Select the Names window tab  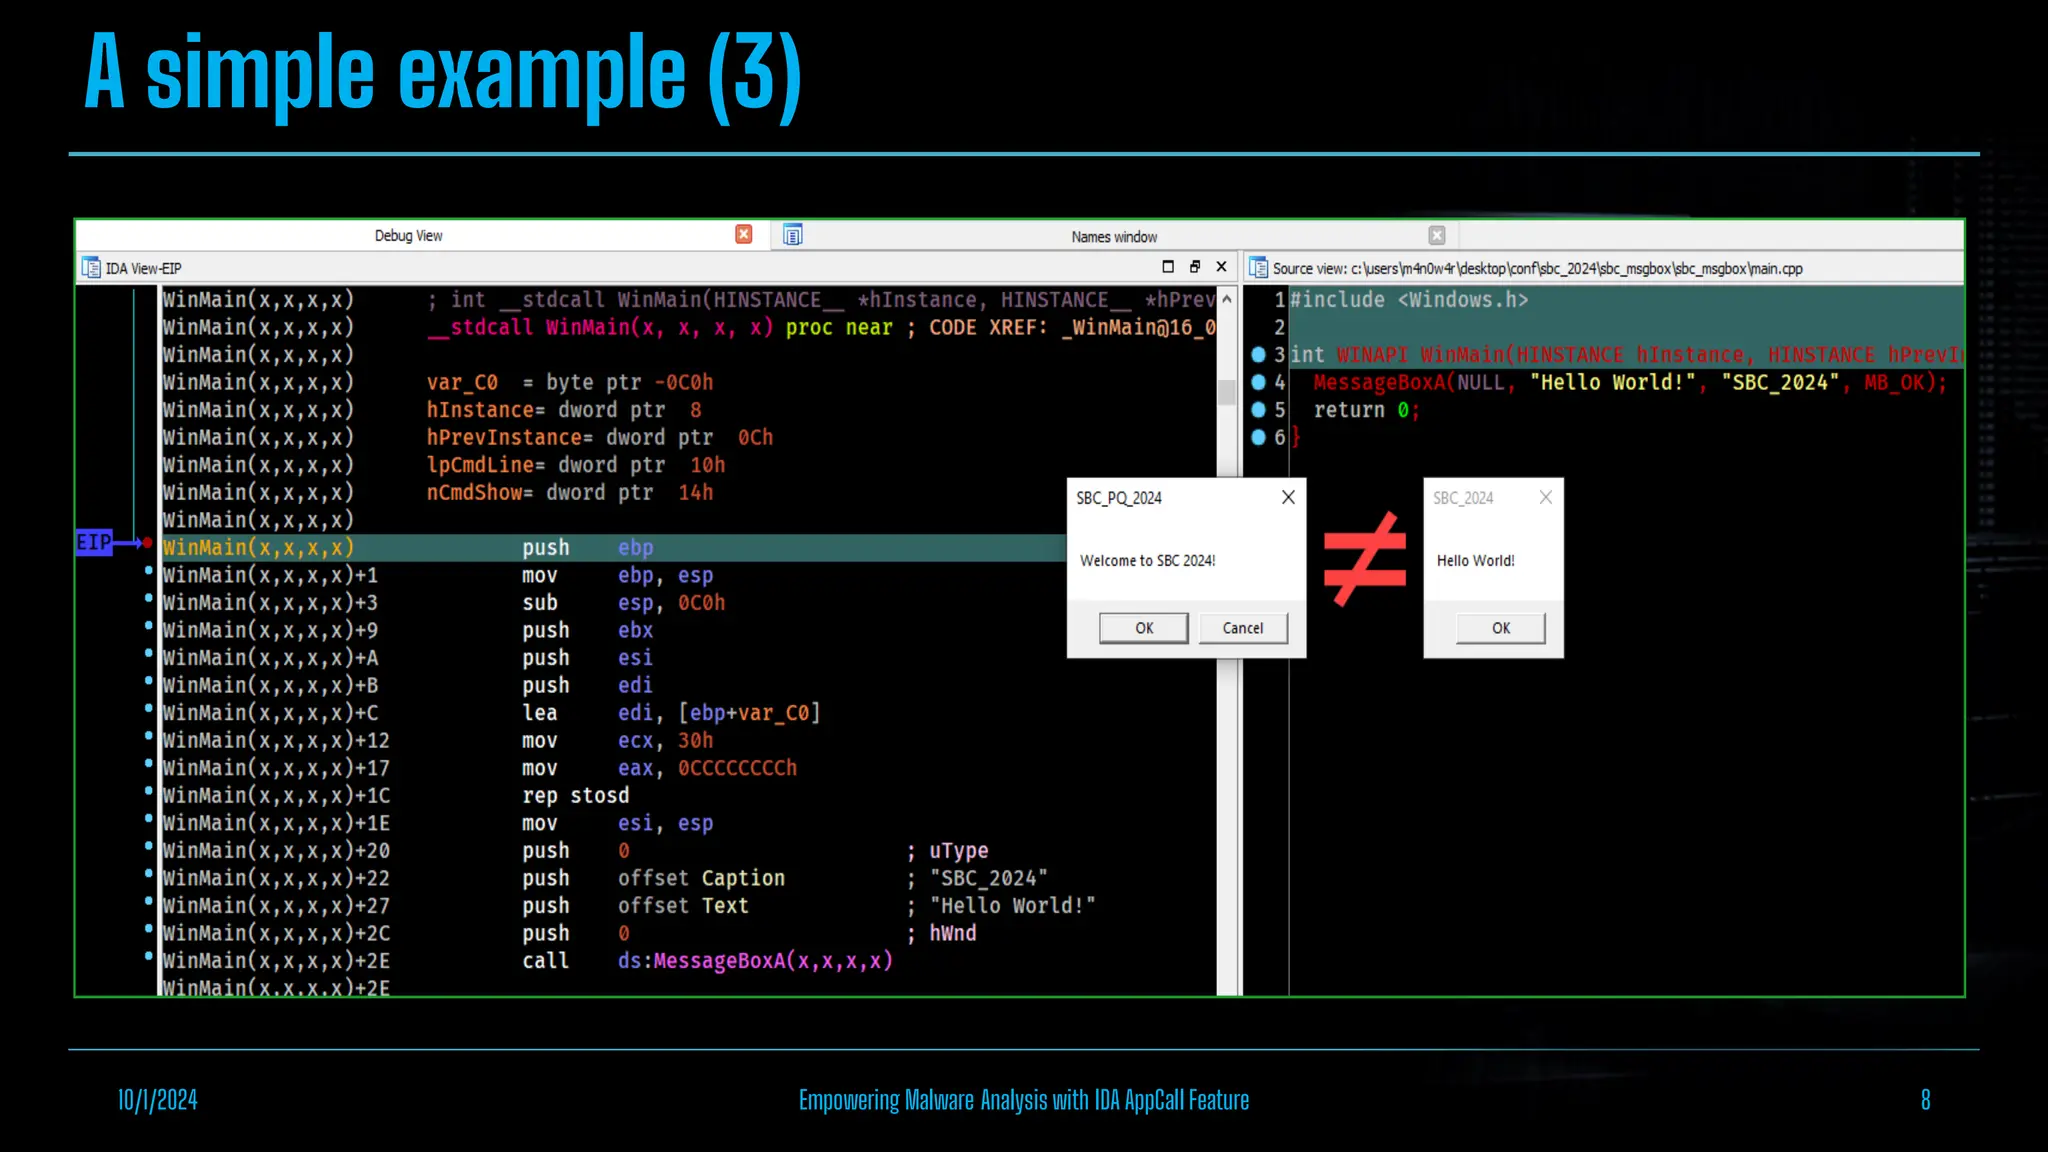1114,237
